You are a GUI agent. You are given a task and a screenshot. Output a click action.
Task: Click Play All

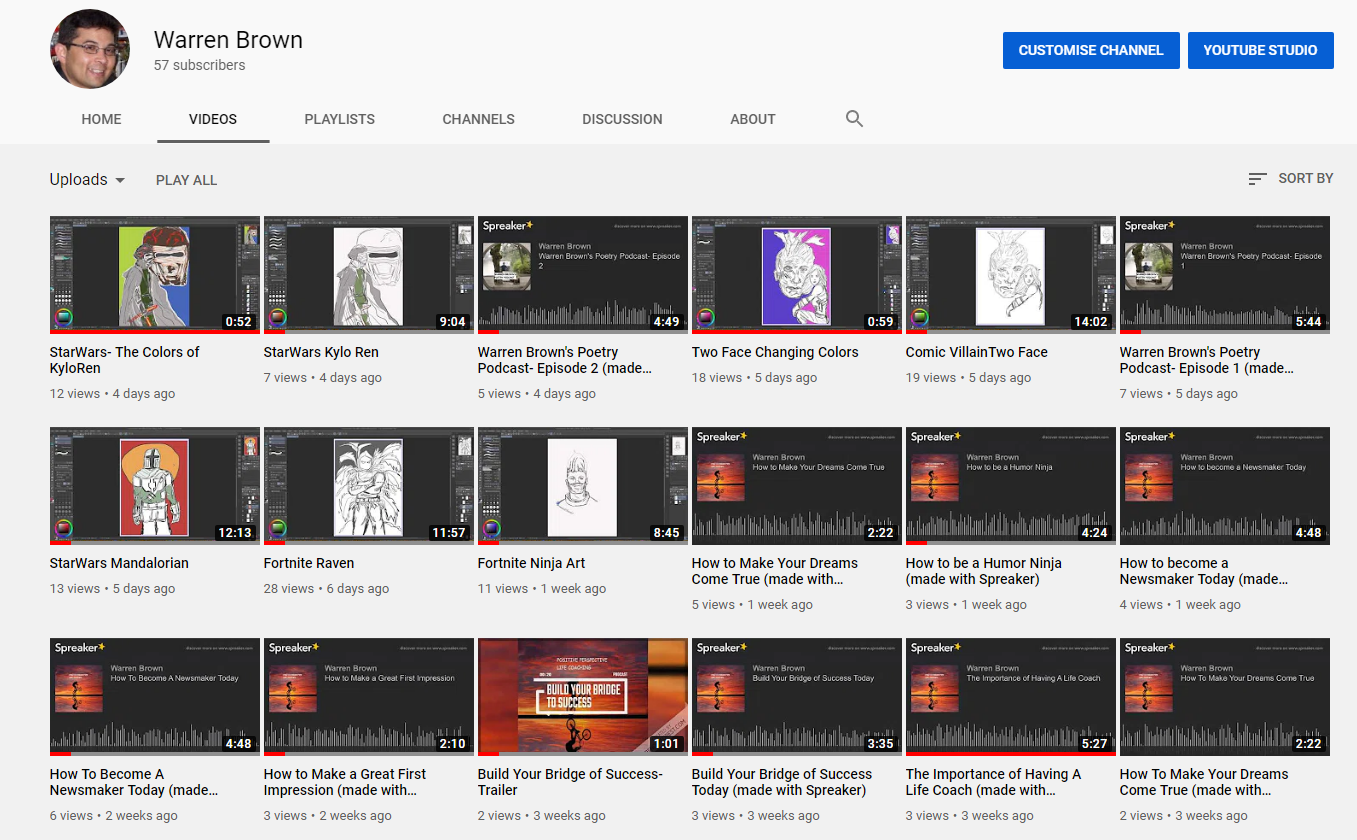[187, 180]
